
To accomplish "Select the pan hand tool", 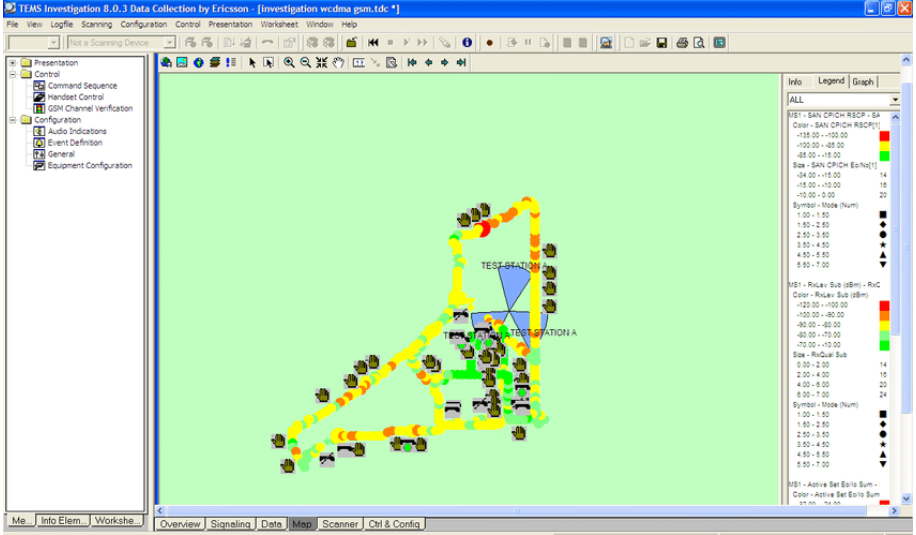I will [x=338, y=62].
